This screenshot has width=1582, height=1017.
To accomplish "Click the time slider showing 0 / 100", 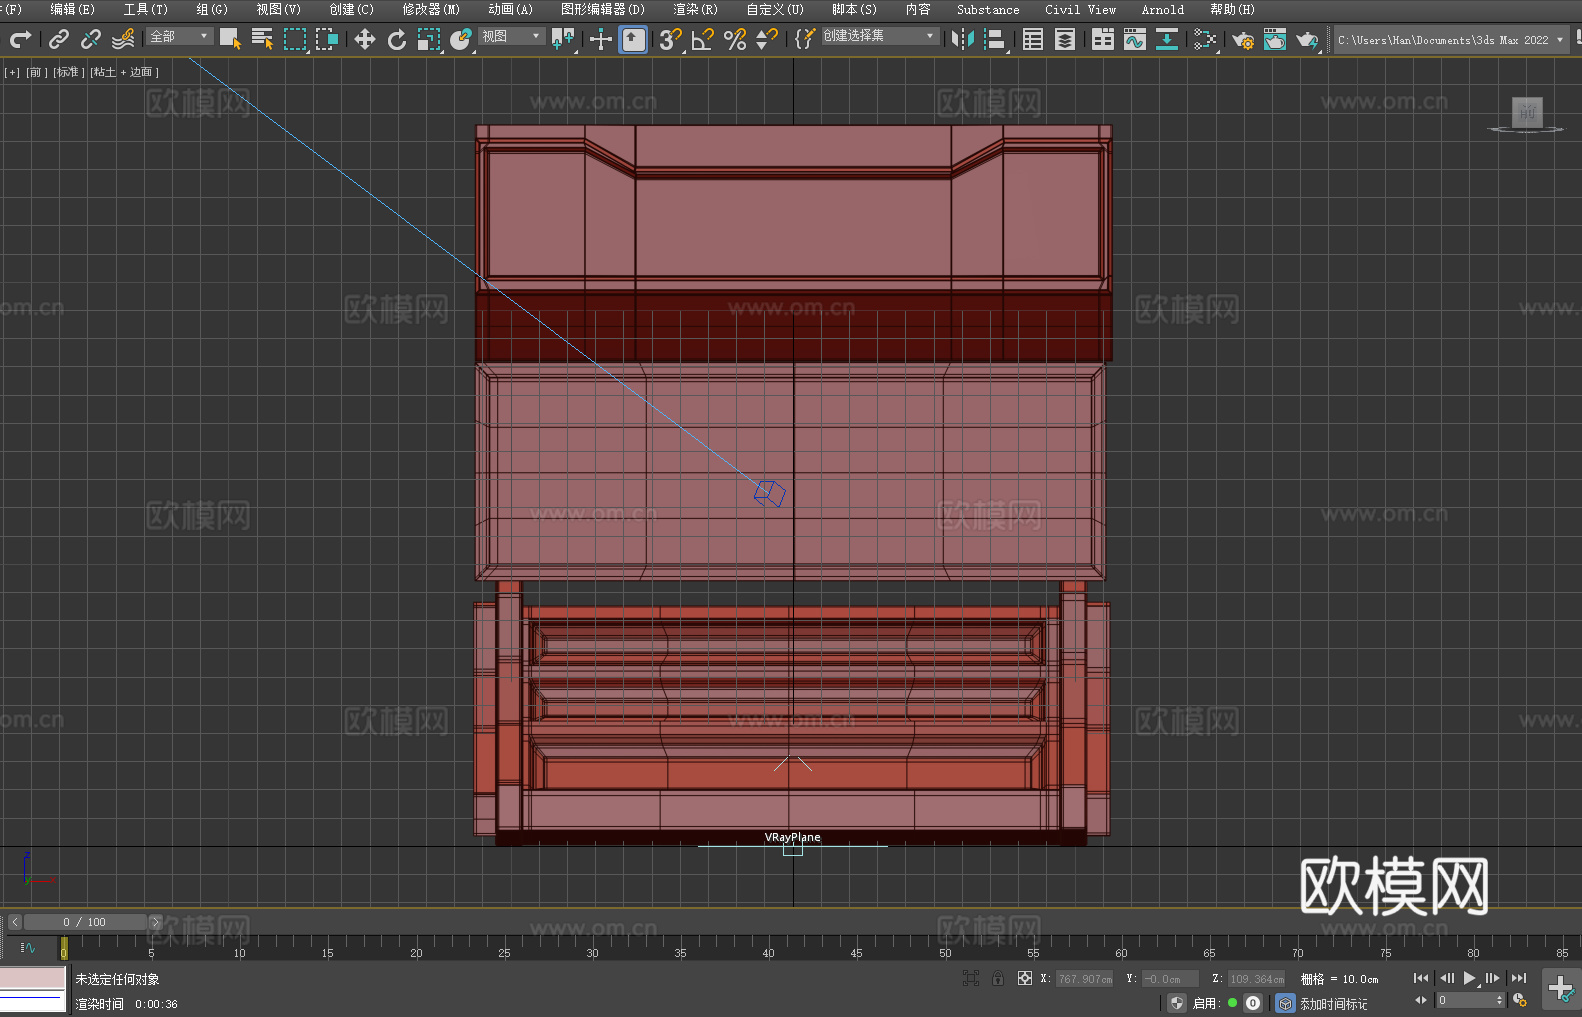I will [85, 922].
